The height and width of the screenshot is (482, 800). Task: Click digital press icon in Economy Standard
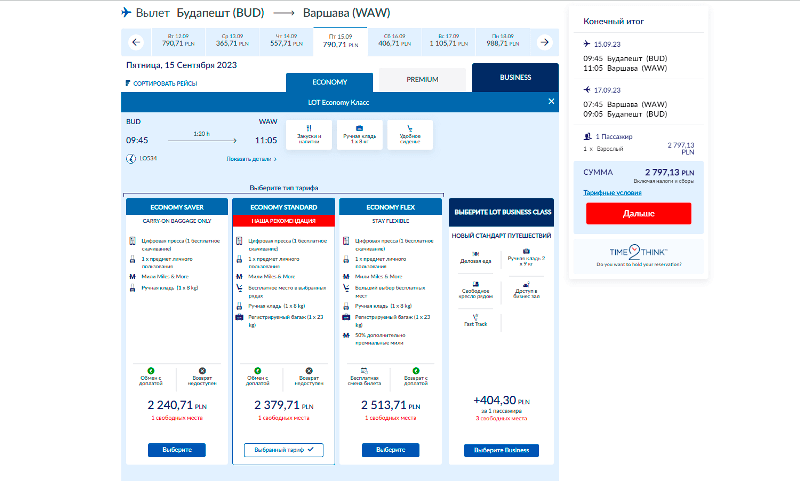click(239, 241)
